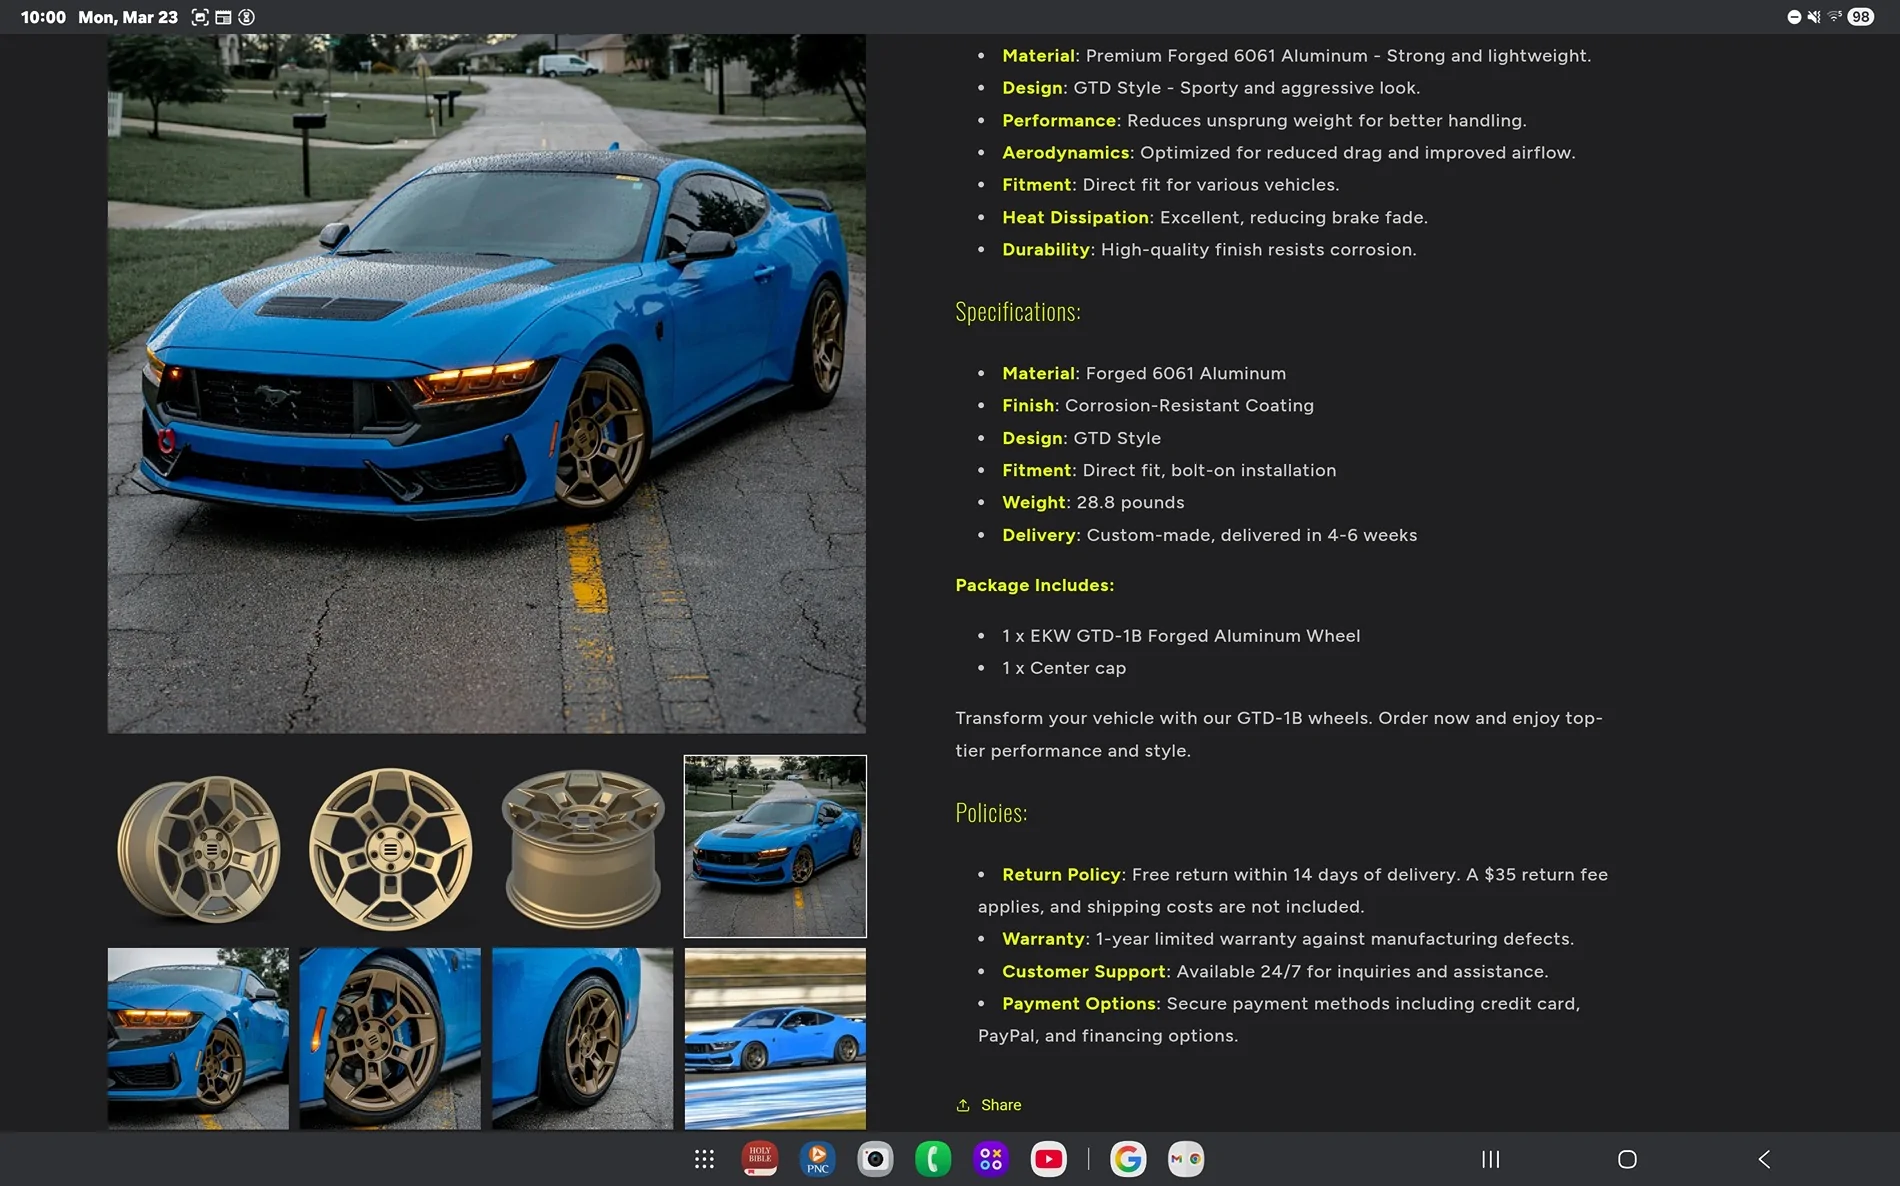This screenshot has height=1186, width=1900.
Task: Select the front-facing gold wheel thumbnail
Action: tap(390, 847)
